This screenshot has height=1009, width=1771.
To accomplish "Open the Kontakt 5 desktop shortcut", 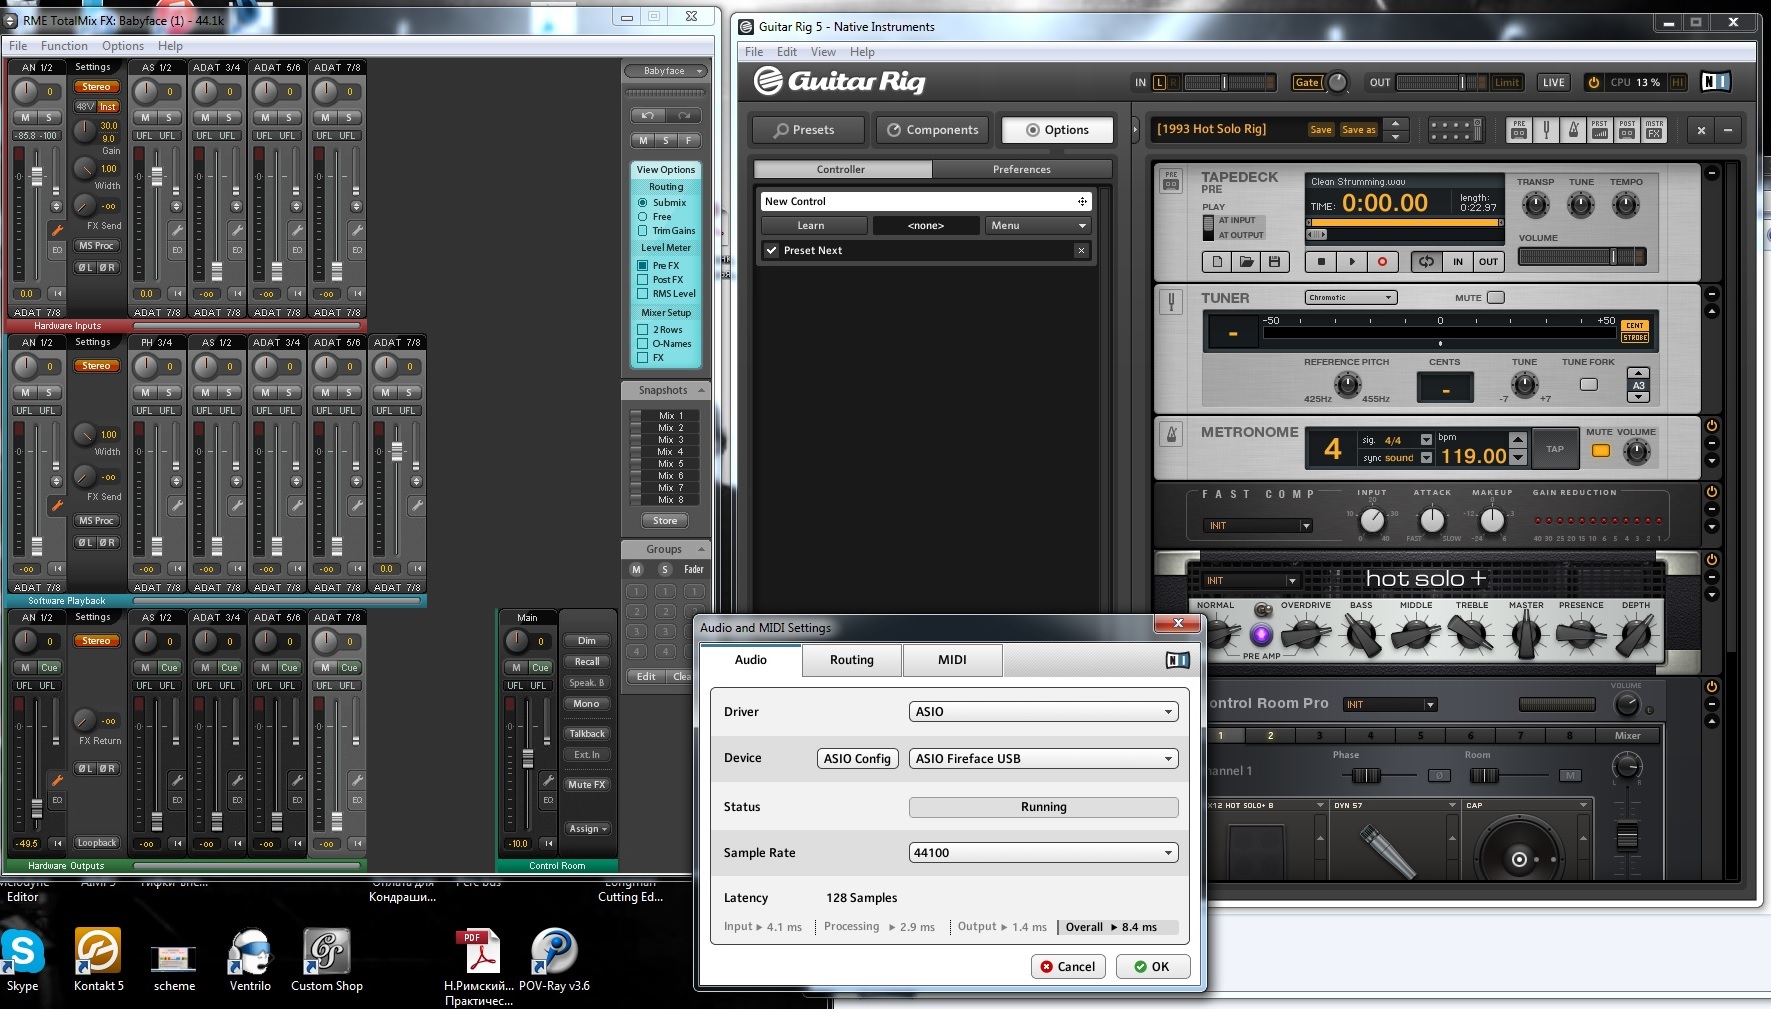I will point(98,959).
